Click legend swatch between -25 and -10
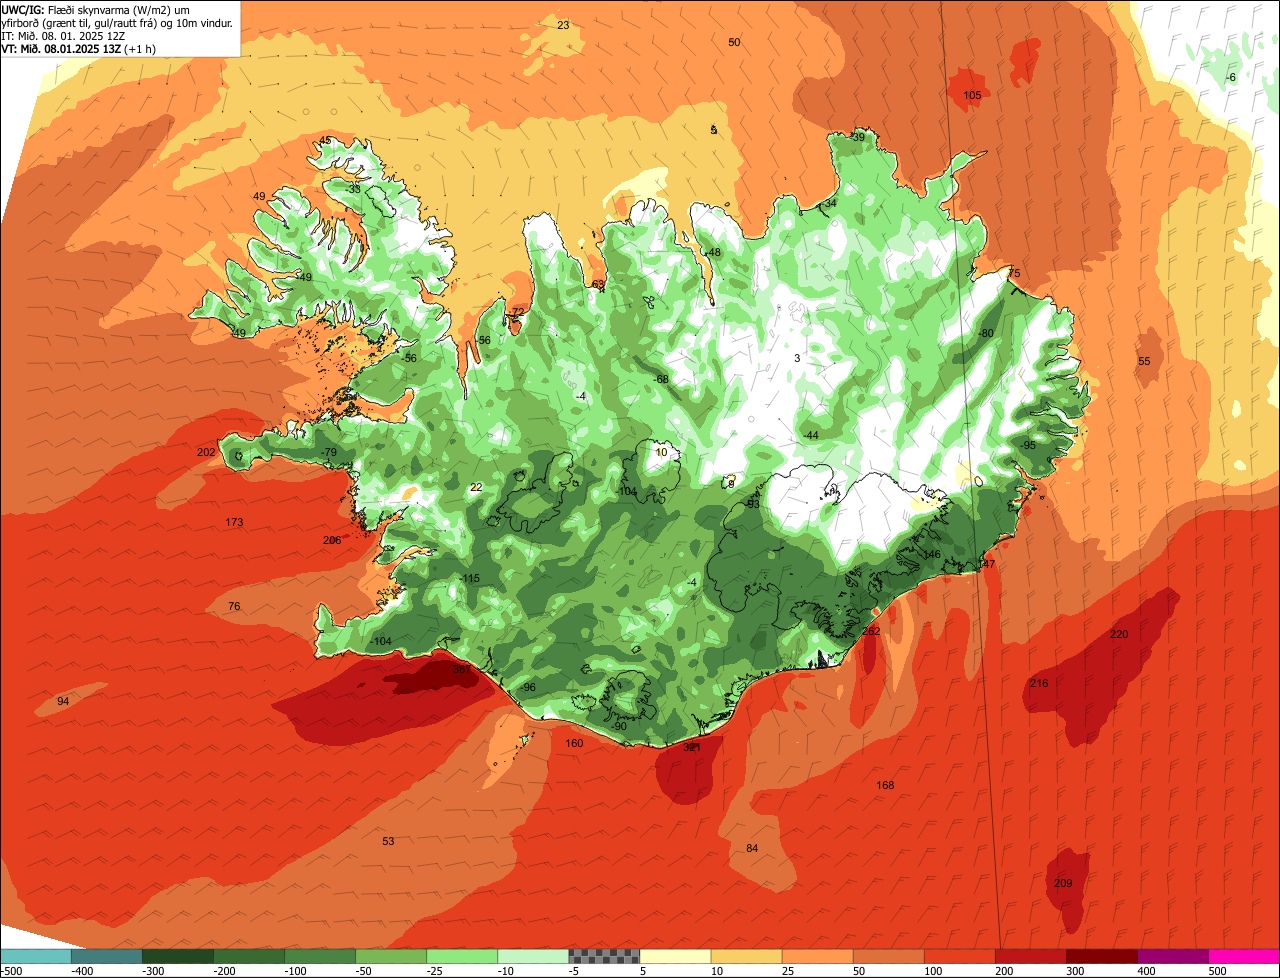 [462, 956]
